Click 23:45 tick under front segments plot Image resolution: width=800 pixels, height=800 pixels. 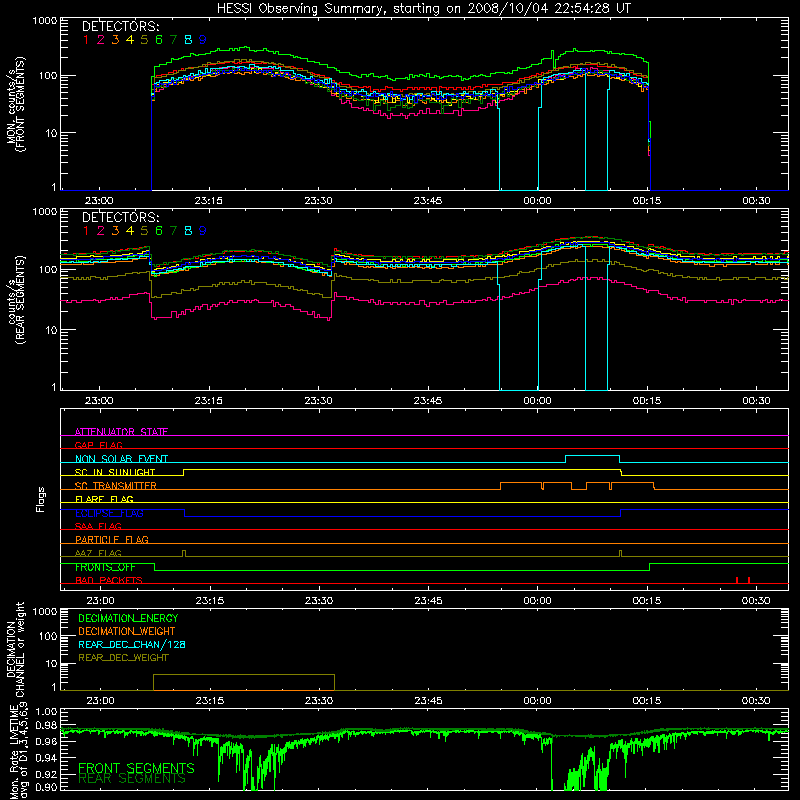(428, 201)
